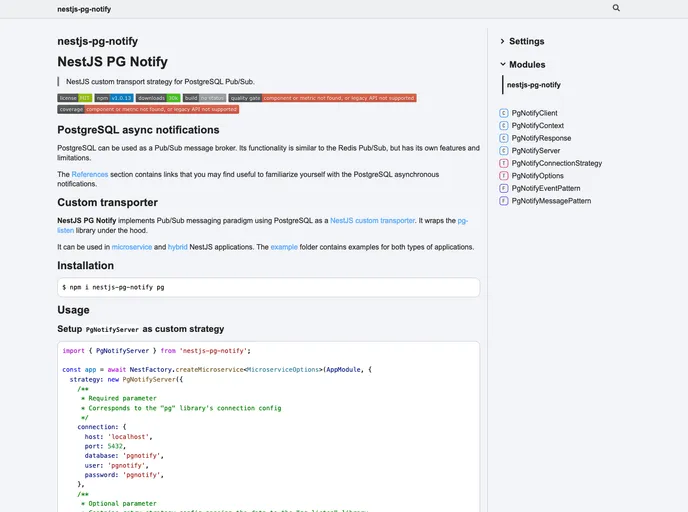Expand the Settings section chevron
Image resolution: width=688 pixels, height=512 pixels.
coord(502,41)
